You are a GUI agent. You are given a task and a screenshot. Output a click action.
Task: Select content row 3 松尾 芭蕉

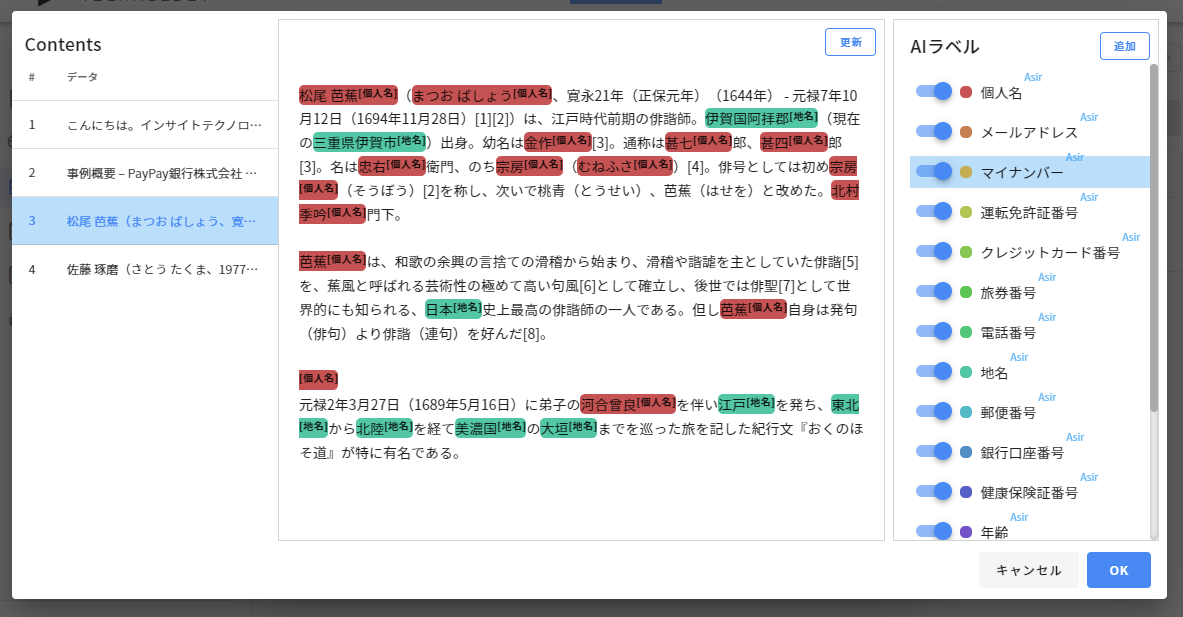[x=145, y=221]
